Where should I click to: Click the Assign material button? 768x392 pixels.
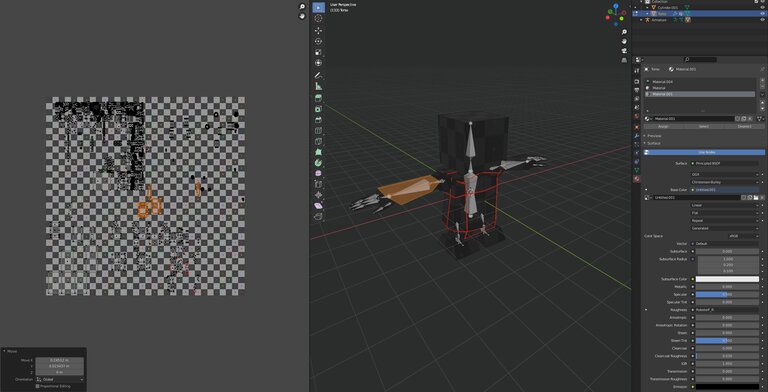663,126
